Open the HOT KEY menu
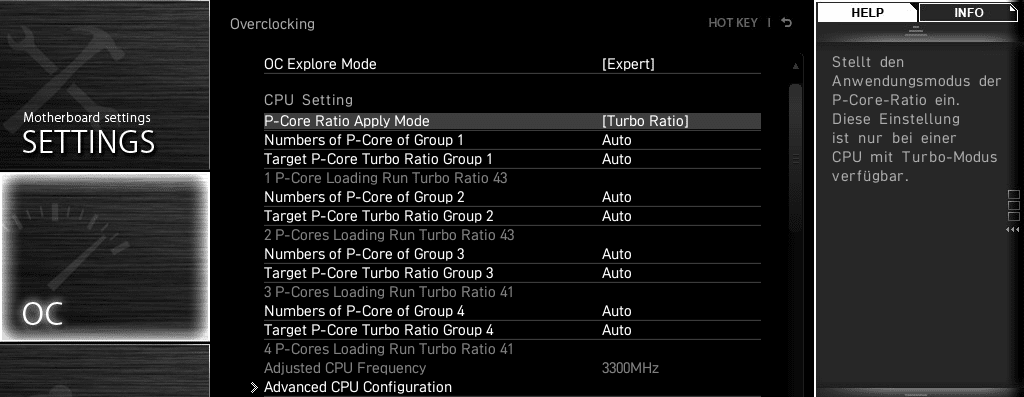The width and height of the screenshot is (1024, 397). 733,23
